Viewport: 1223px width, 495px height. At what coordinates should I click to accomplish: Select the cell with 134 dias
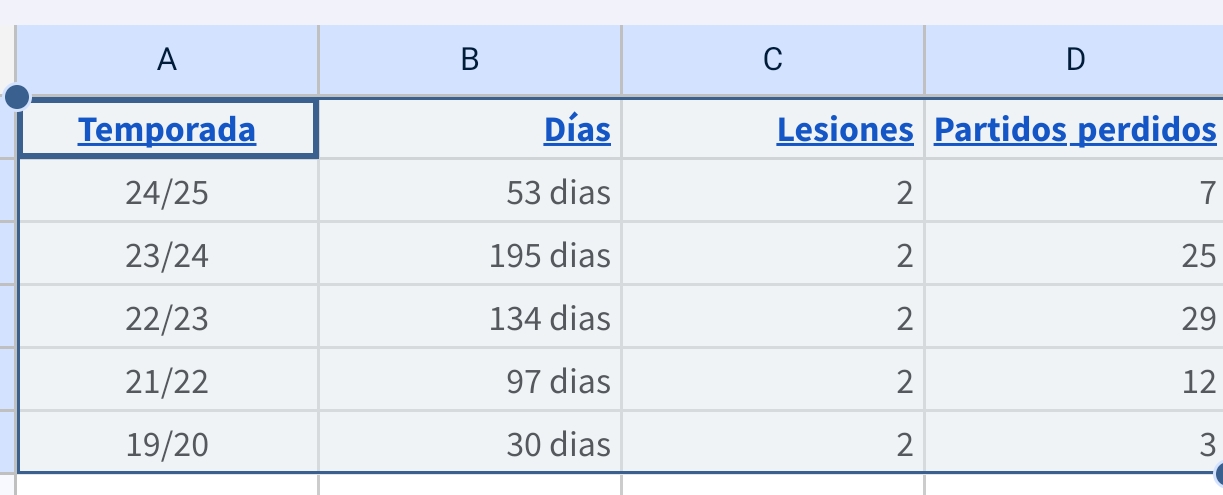[x=470, y=318]
